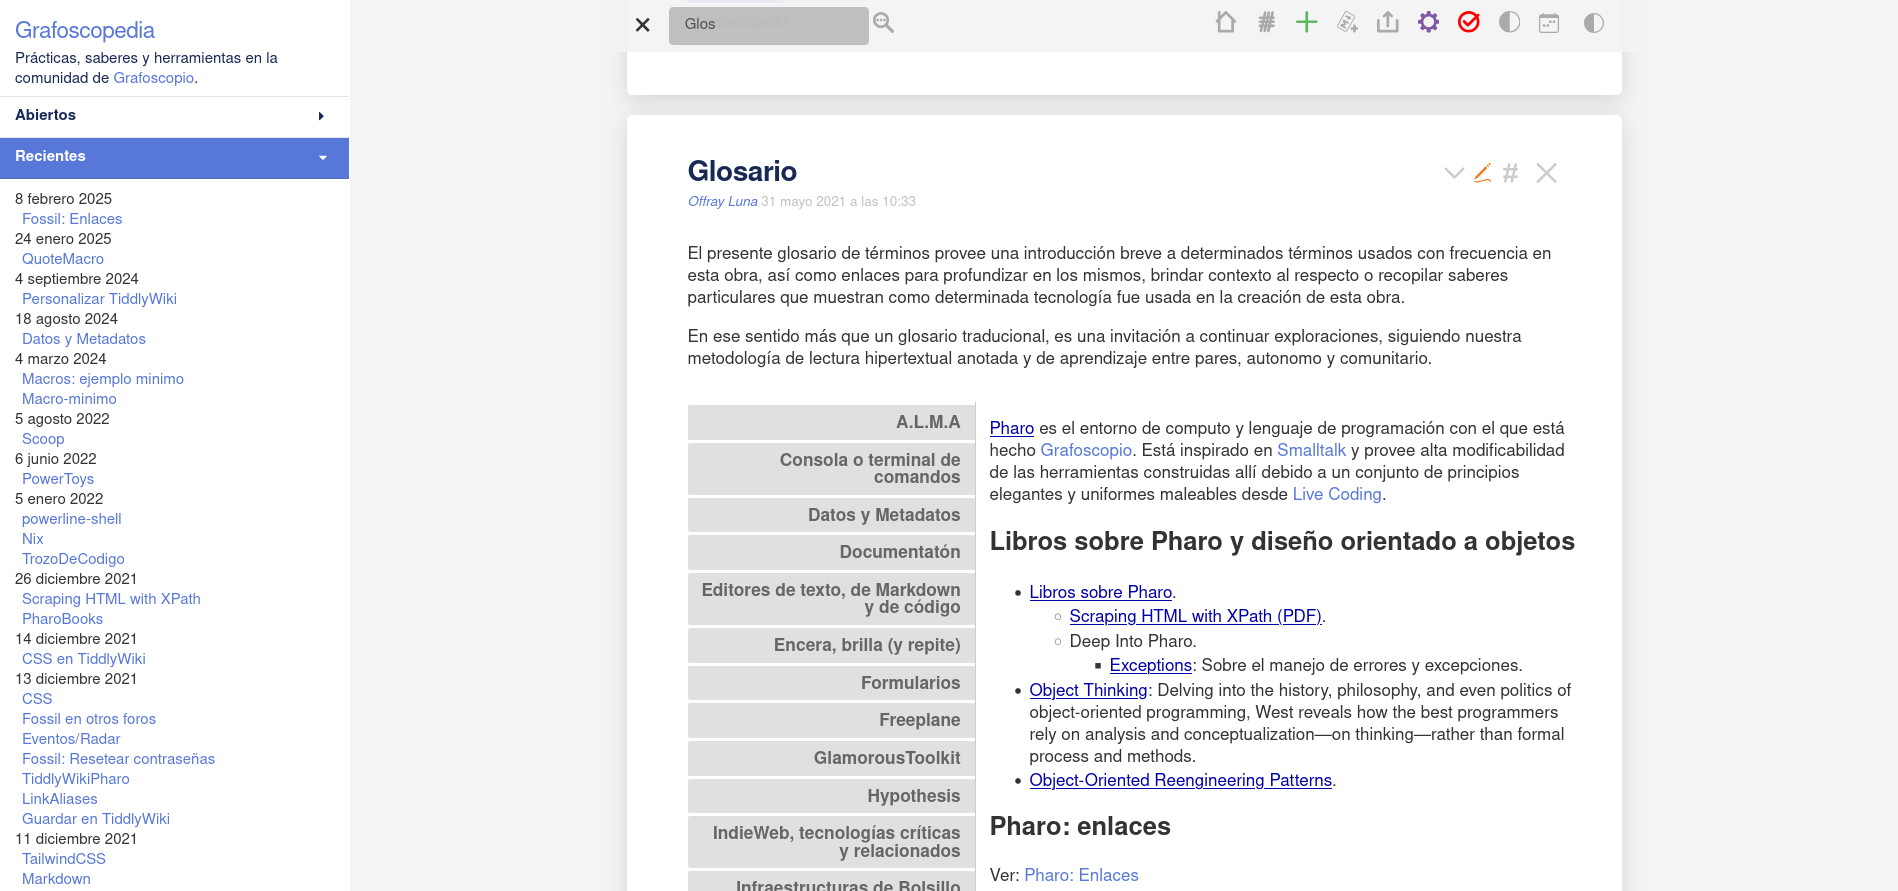Open powerline-shell recent entry

click(72, 519)
